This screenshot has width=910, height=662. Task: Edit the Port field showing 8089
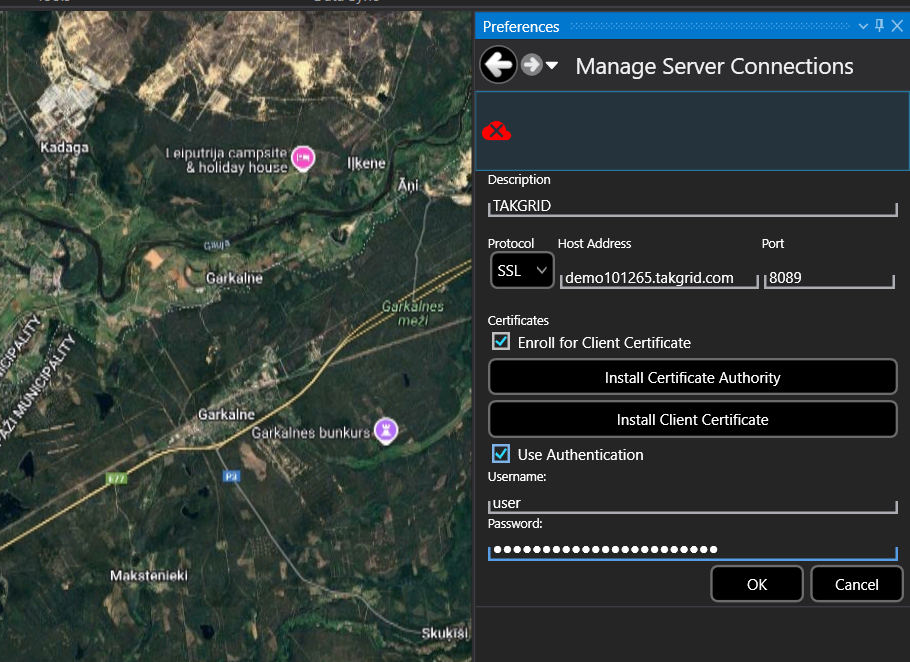coord(829,278)
